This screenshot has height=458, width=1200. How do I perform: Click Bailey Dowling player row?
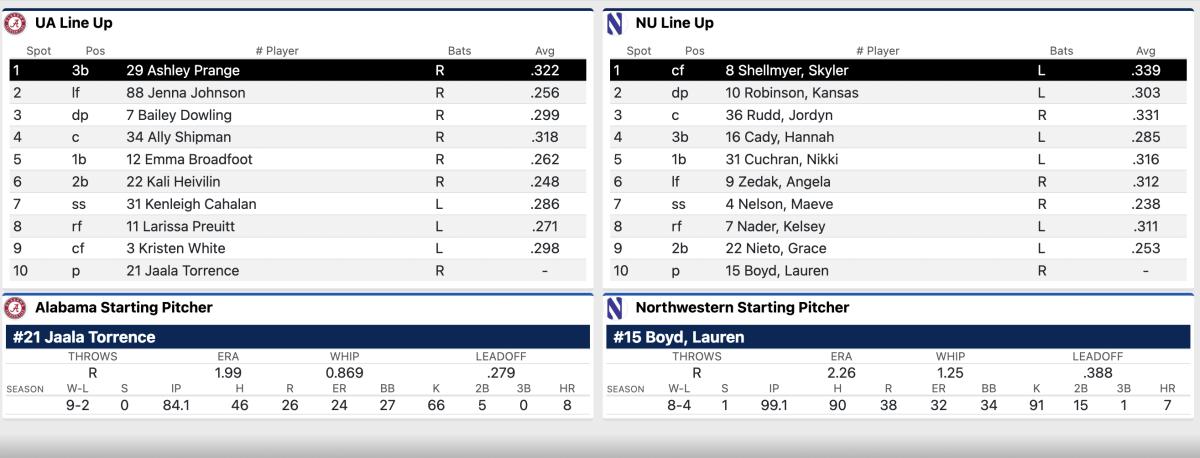[x=298, y=115]
